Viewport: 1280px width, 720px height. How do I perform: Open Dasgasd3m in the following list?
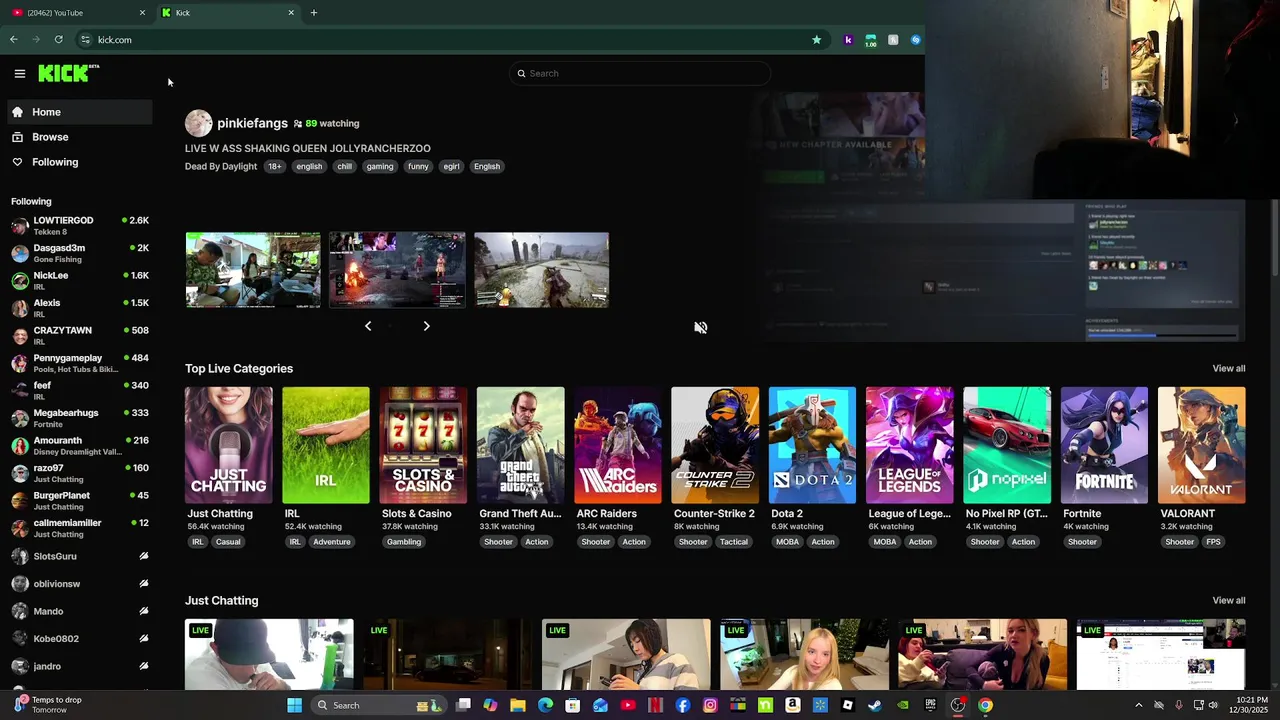click(80, 253)
